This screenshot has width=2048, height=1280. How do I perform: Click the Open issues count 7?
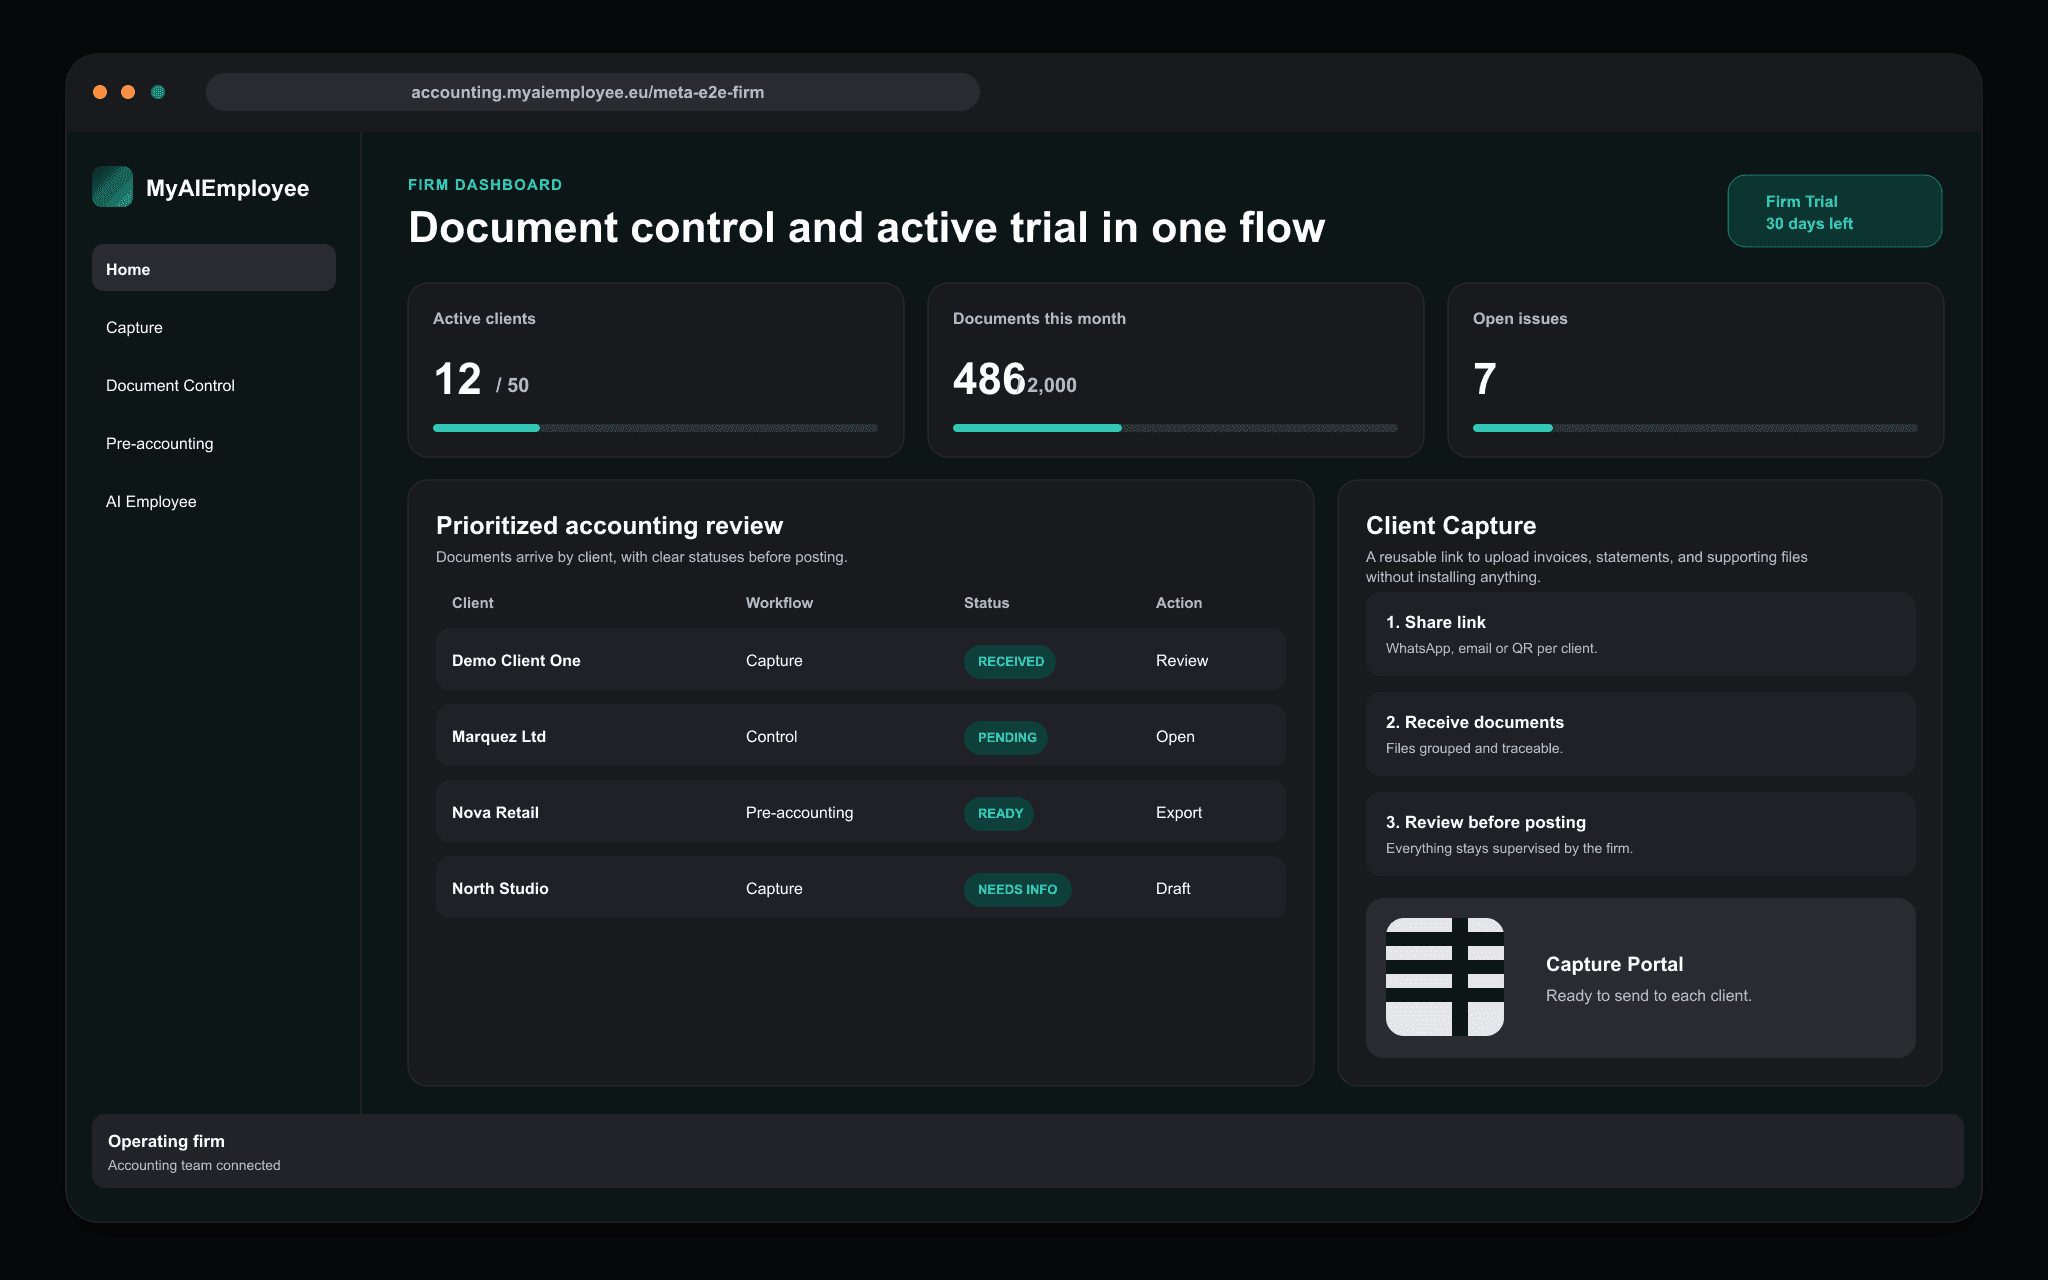pyautogui.click(x=1485, y=380)
